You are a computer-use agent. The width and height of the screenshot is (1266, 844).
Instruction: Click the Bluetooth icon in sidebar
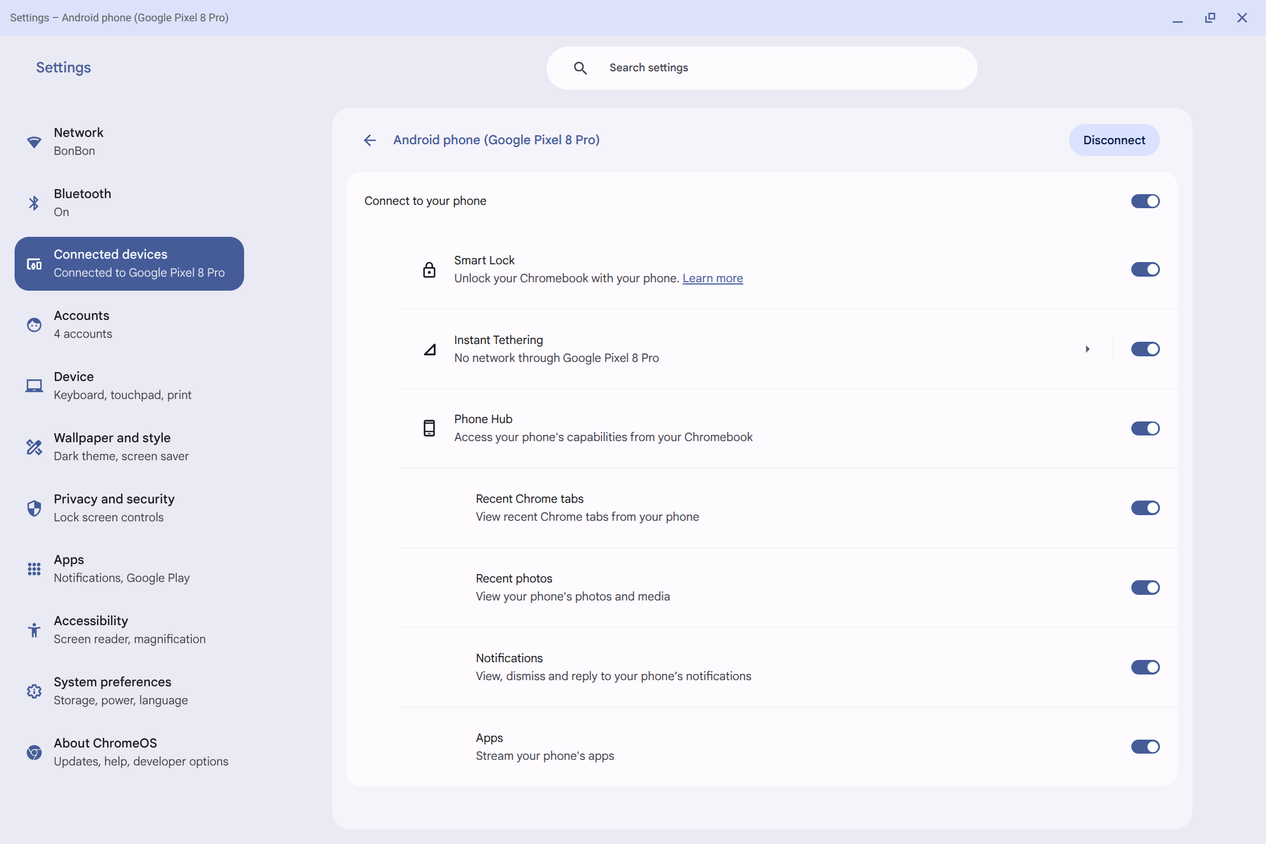pos(34,203)
